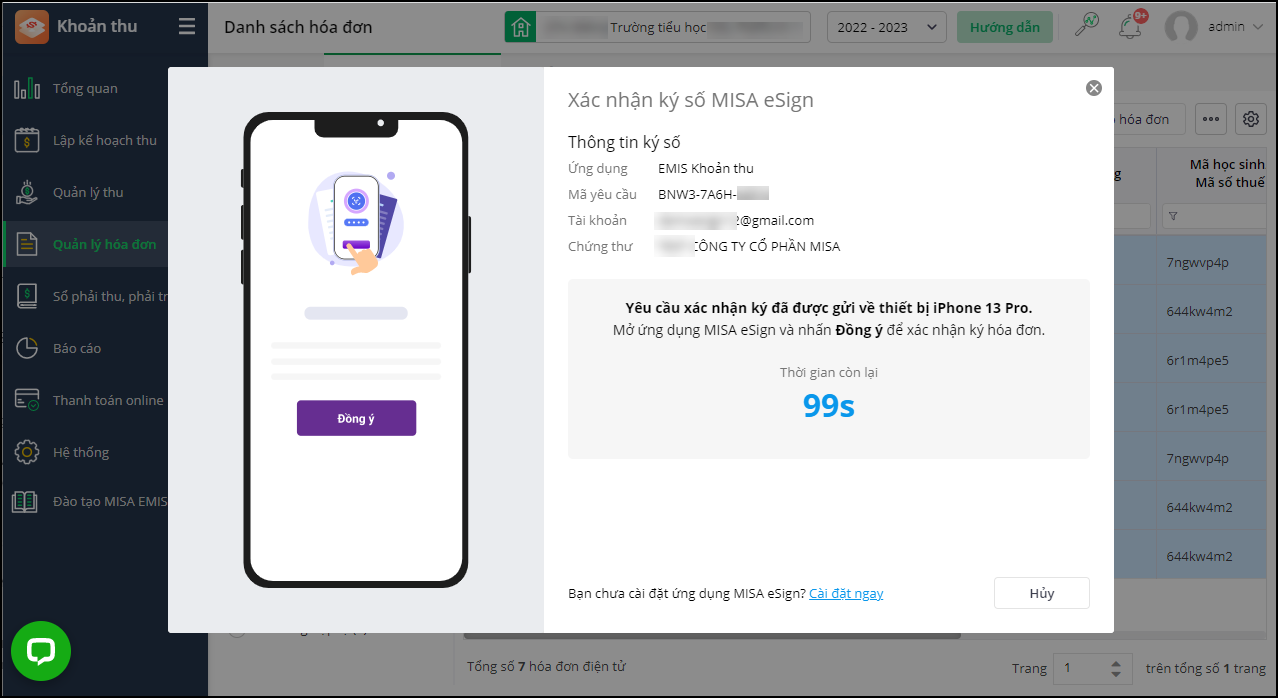This screenshot has width=1278, height=698.
Task: Open the table settings gear icon
Action: [x=1251, y=119]
